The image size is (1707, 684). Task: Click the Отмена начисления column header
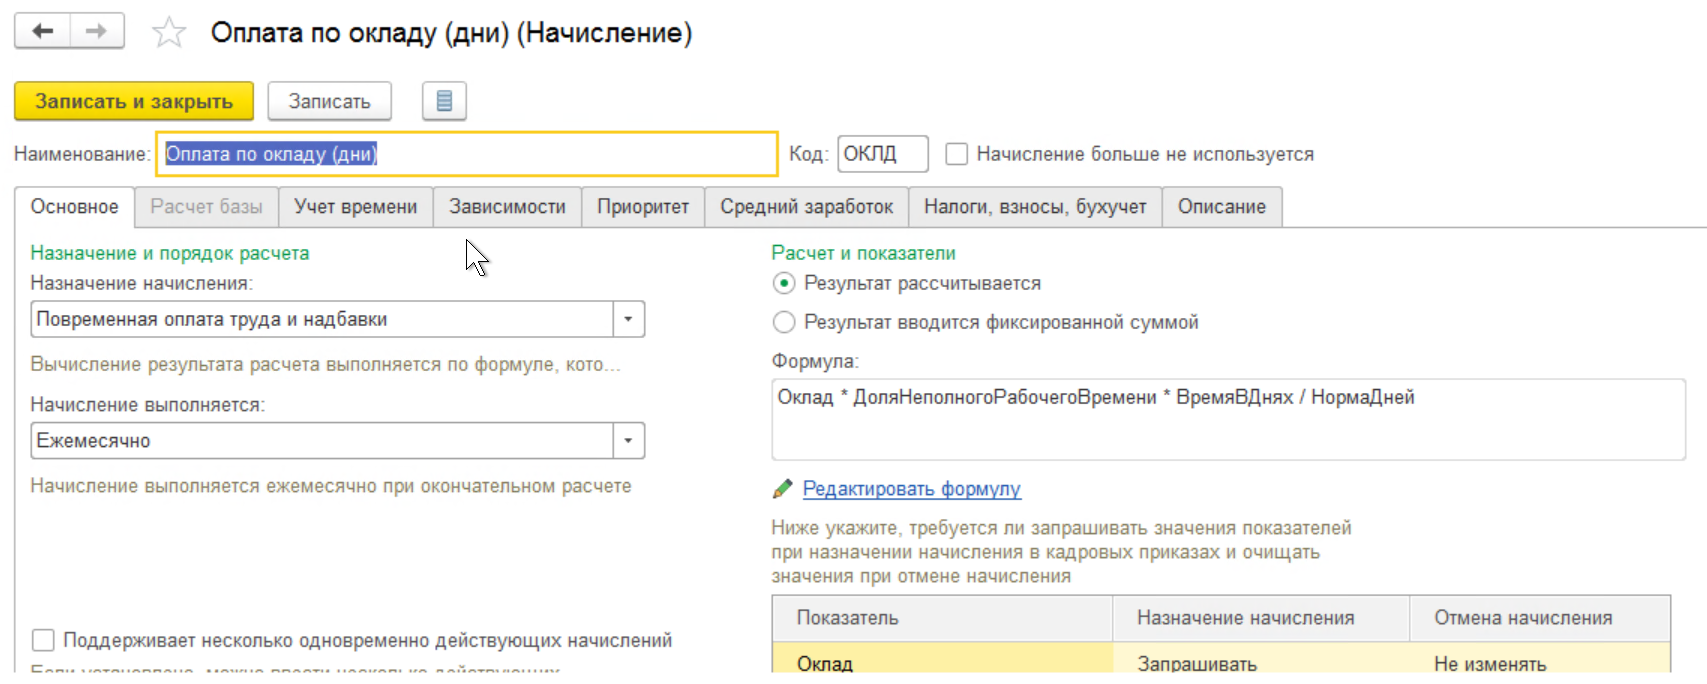(x=1540, y=618)
